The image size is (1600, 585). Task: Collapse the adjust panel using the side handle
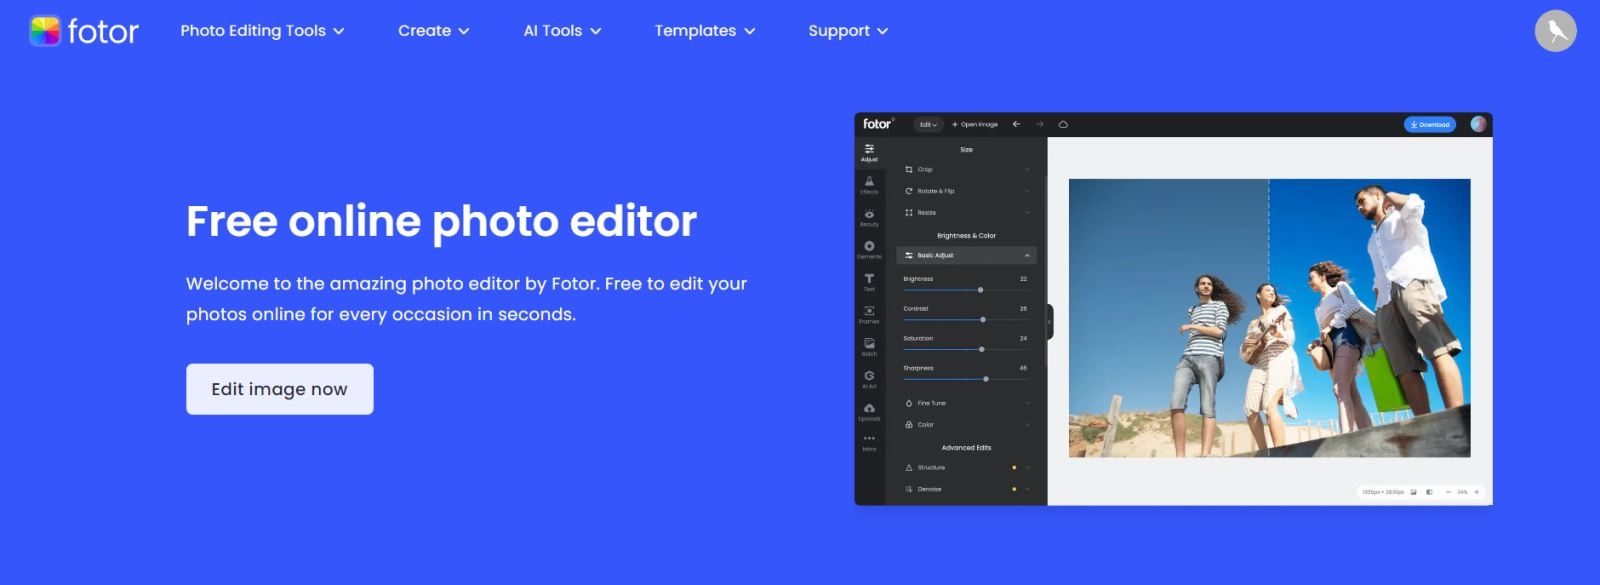[x=1050, y=322]
